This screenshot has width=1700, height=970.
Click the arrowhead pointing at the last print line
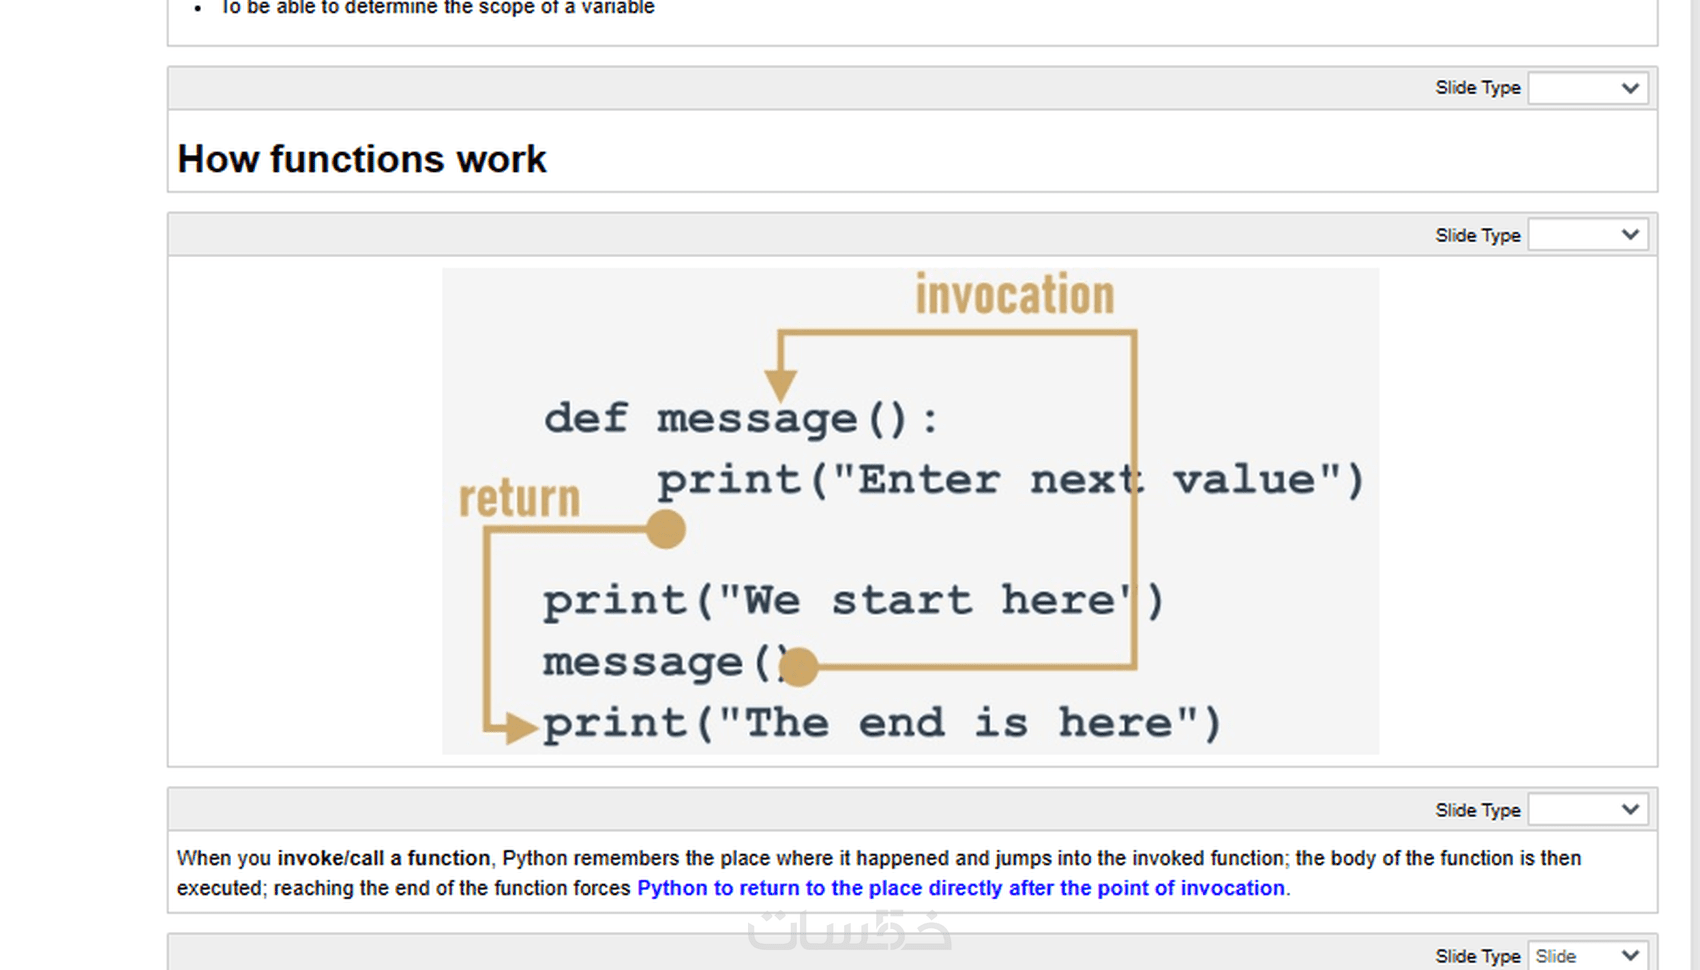coord(520,727)
